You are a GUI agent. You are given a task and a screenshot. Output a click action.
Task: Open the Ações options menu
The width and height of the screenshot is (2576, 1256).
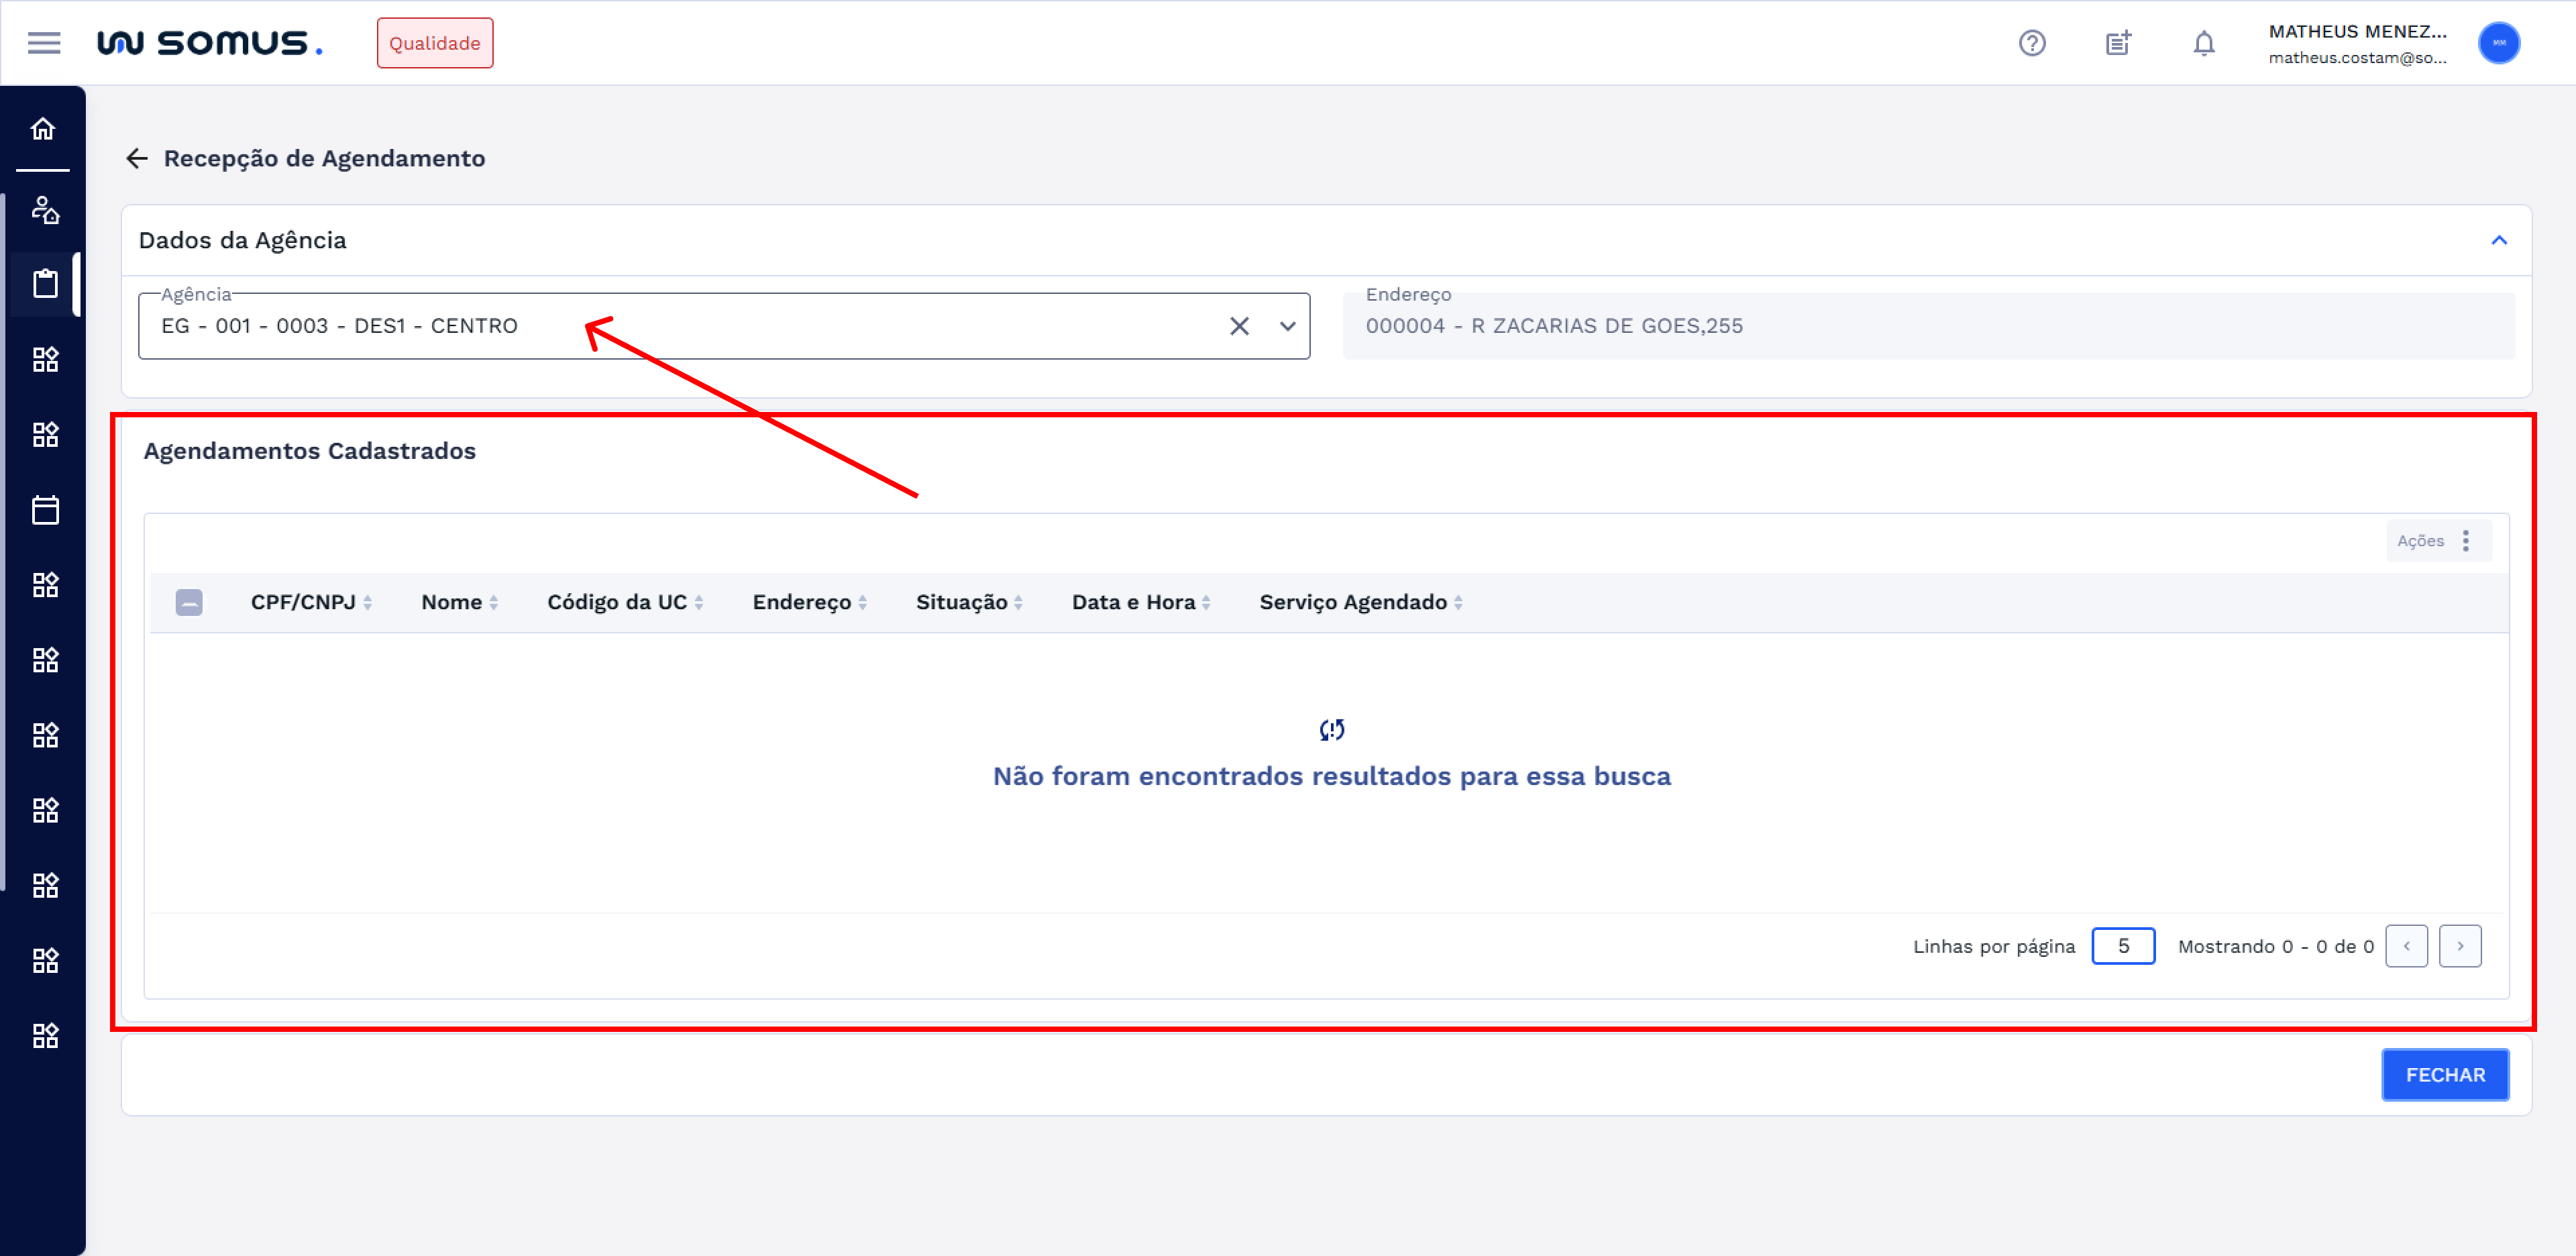coord(2465,541)
